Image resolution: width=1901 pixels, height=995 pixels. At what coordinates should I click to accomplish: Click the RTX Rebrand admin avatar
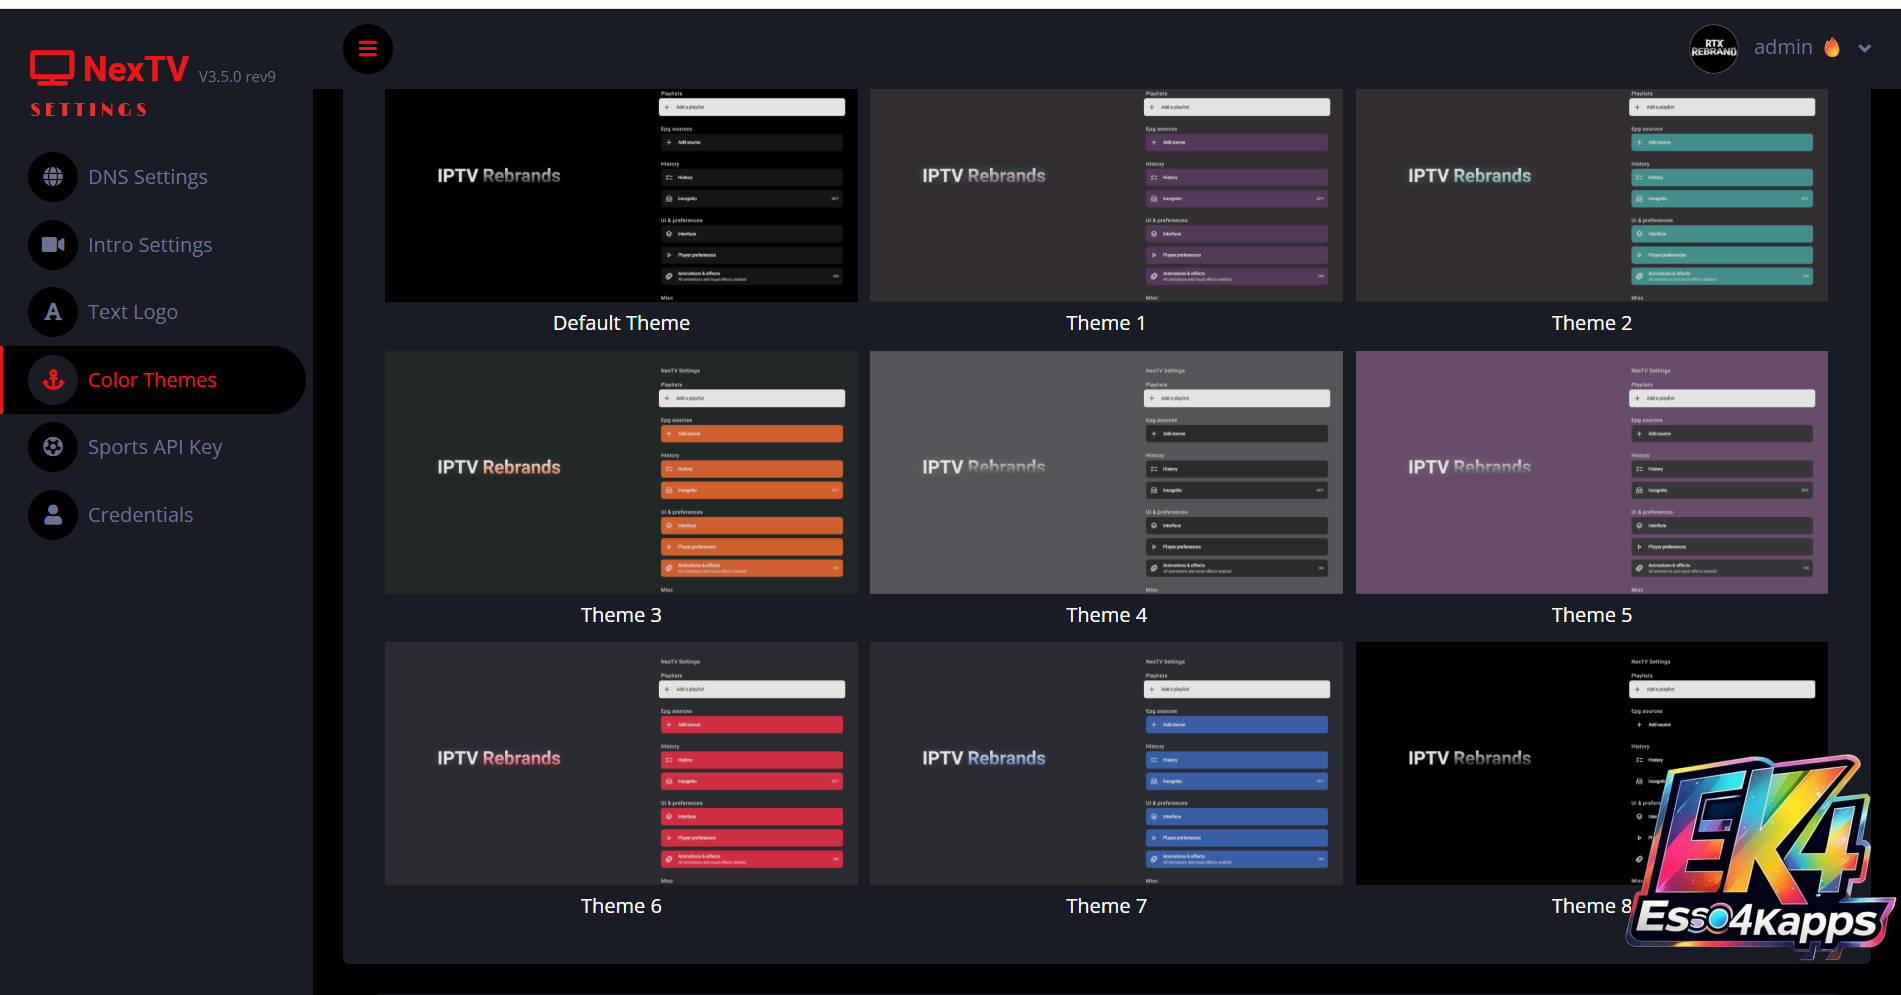[x=1713, y=49]
